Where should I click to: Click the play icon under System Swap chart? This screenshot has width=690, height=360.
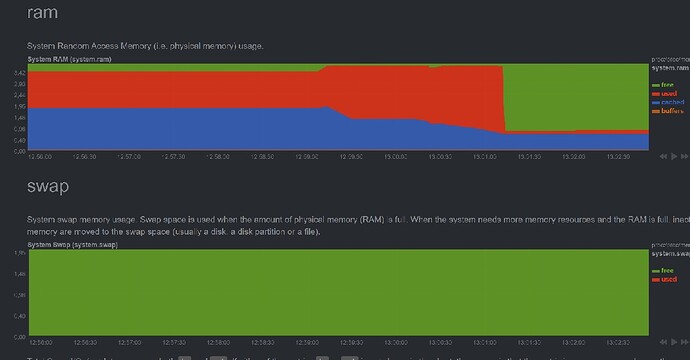tap(674, 342)
